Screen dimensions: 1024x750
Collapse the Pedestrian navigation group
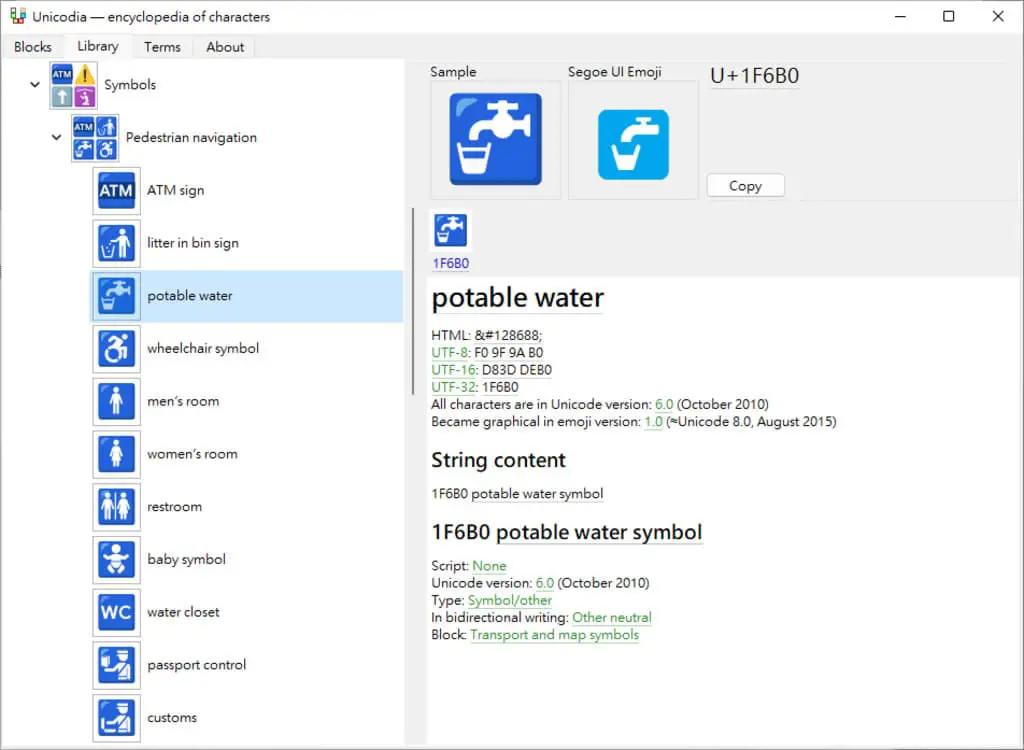[57, 137]
